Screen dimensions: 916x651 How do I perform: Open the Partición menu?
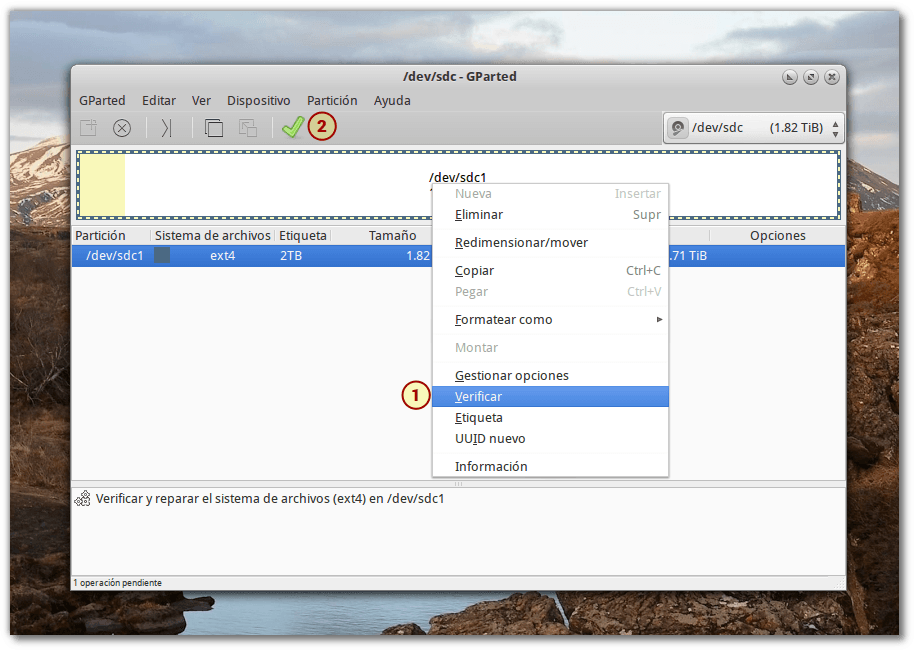click(331, 100)
